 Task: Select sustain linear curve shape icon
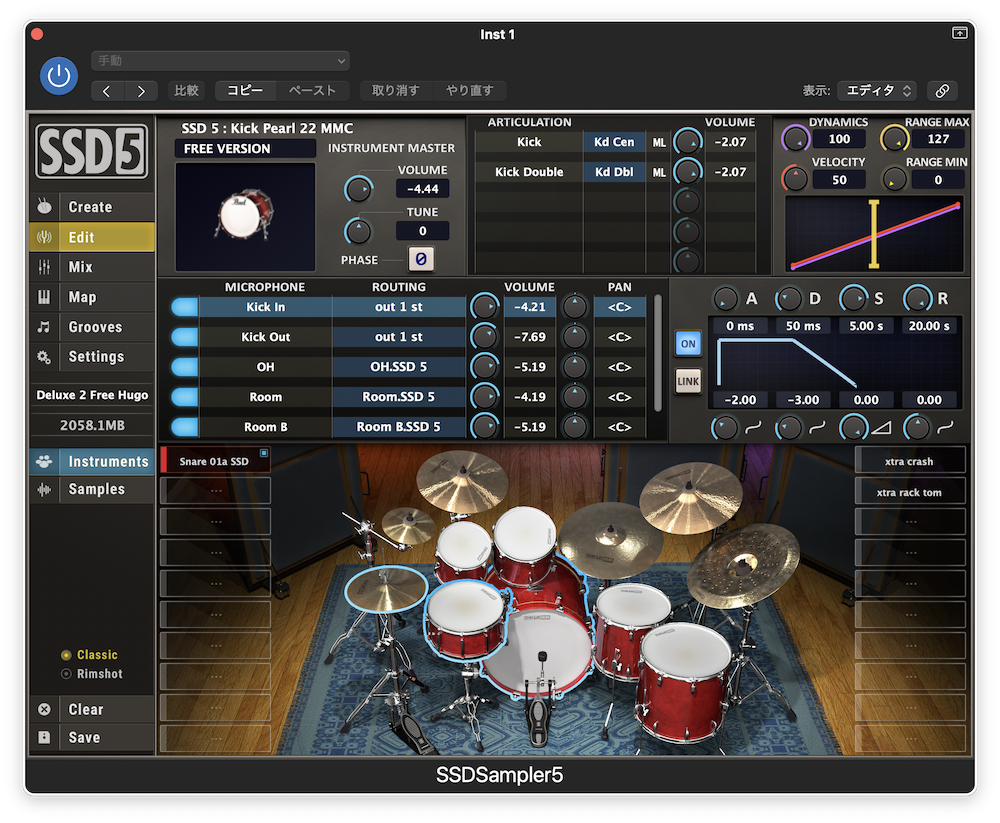tap(881, 427)
